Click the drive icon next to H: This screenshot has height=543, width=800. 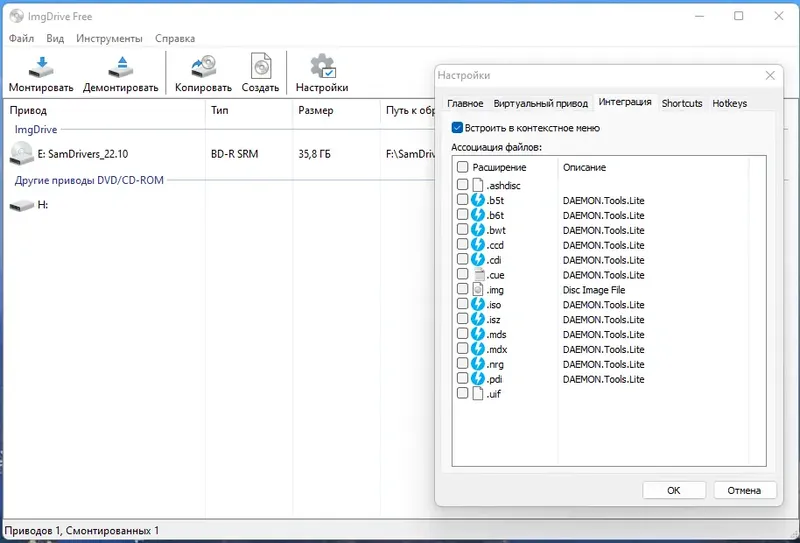[x=21, y=205]
